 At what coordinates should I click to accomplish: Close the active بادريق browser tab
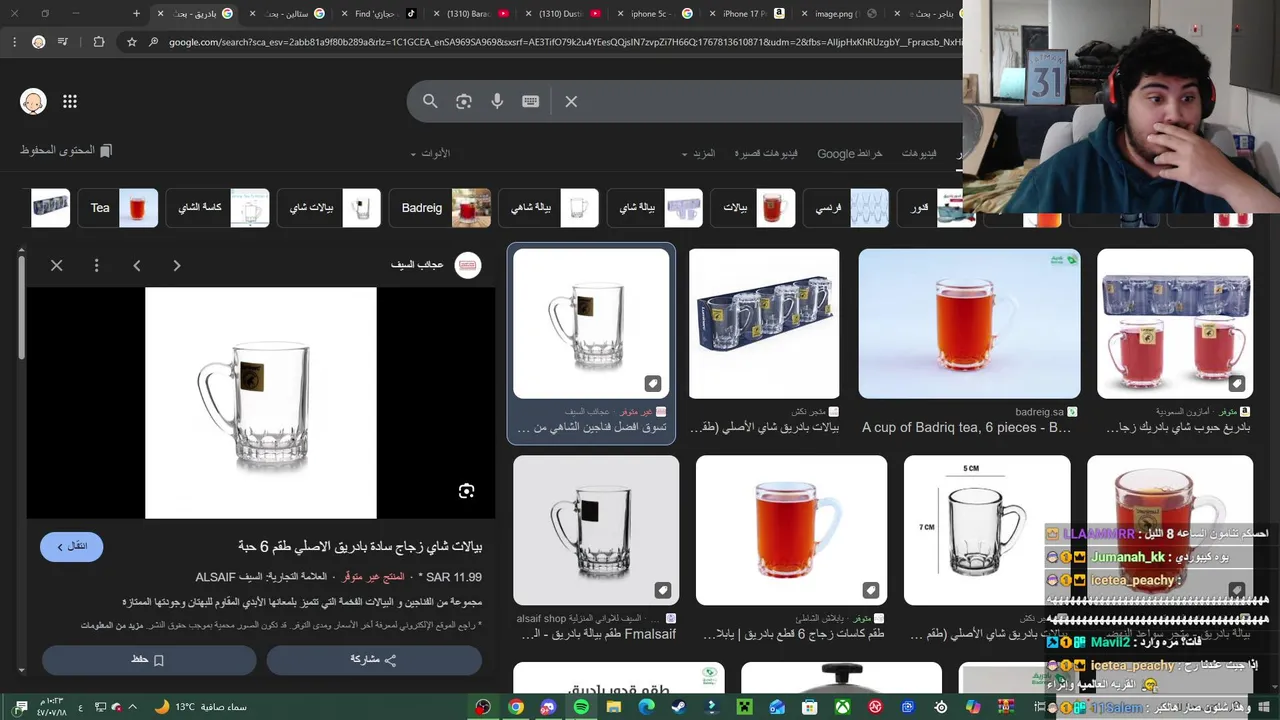pyautogui.click(x=160, y=14)
